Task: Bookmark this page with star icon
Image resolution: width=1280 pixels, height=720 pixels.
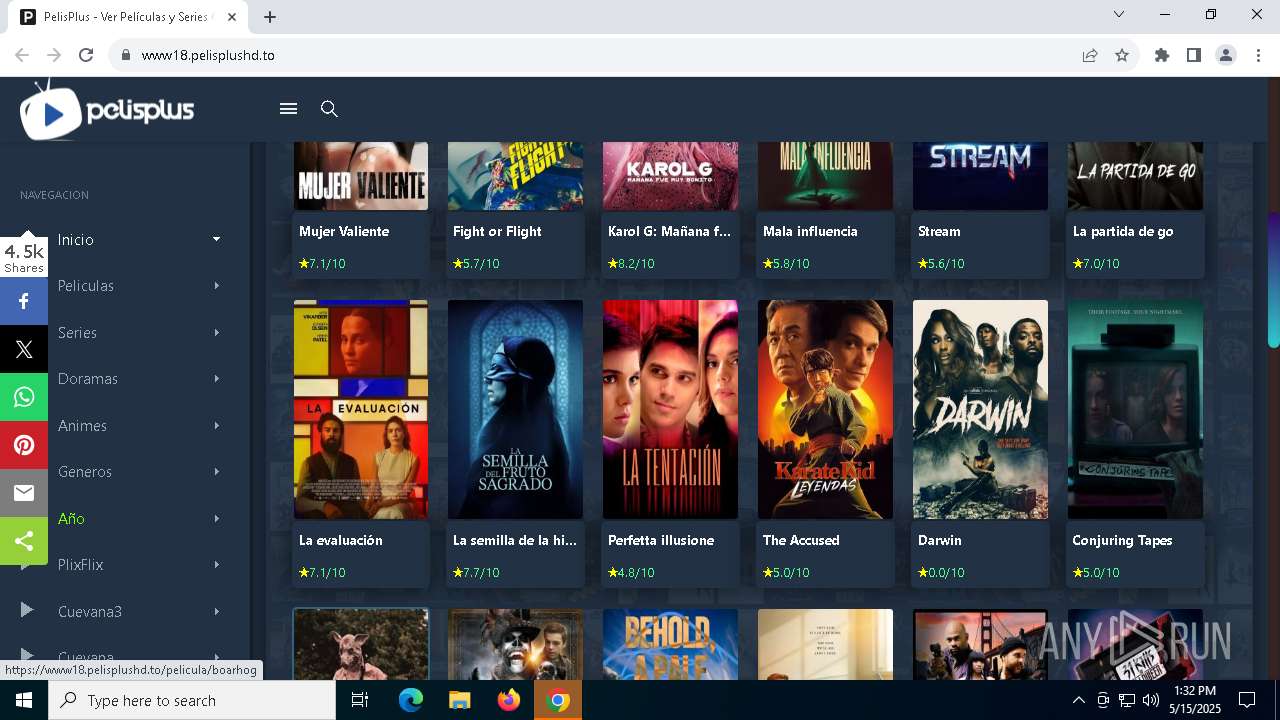Action: pos(1122,55)
